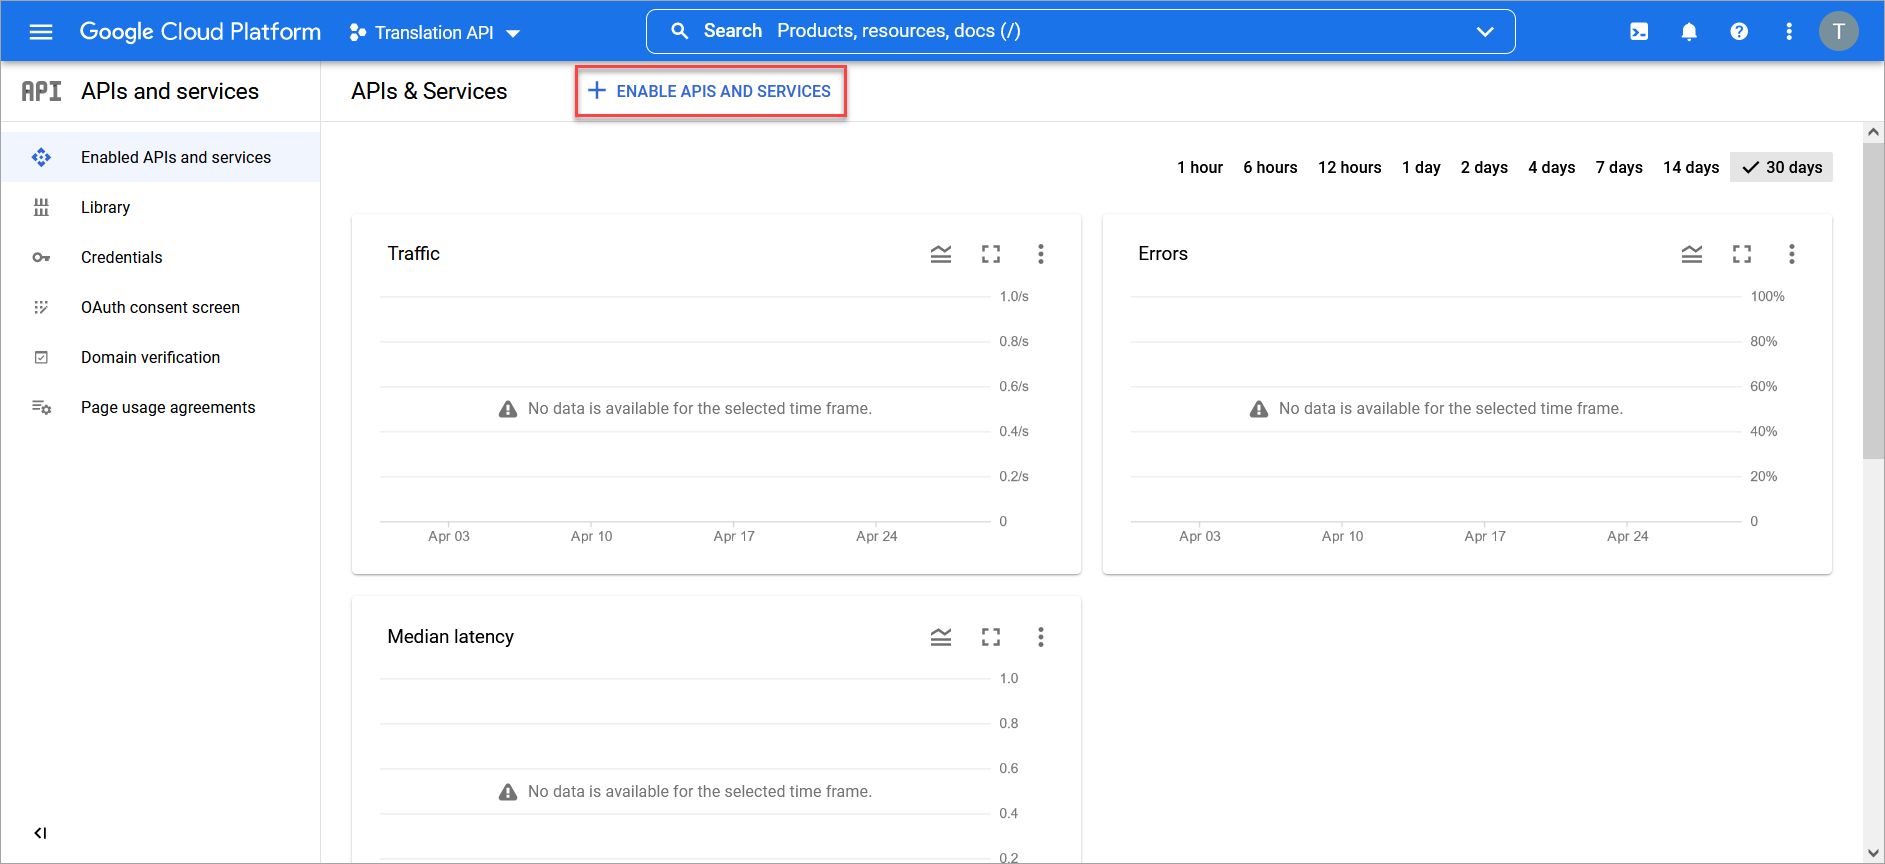Select 12 hours time range
The width and height of the screenshot is (1885, 864).
[x=1349, y=167]
